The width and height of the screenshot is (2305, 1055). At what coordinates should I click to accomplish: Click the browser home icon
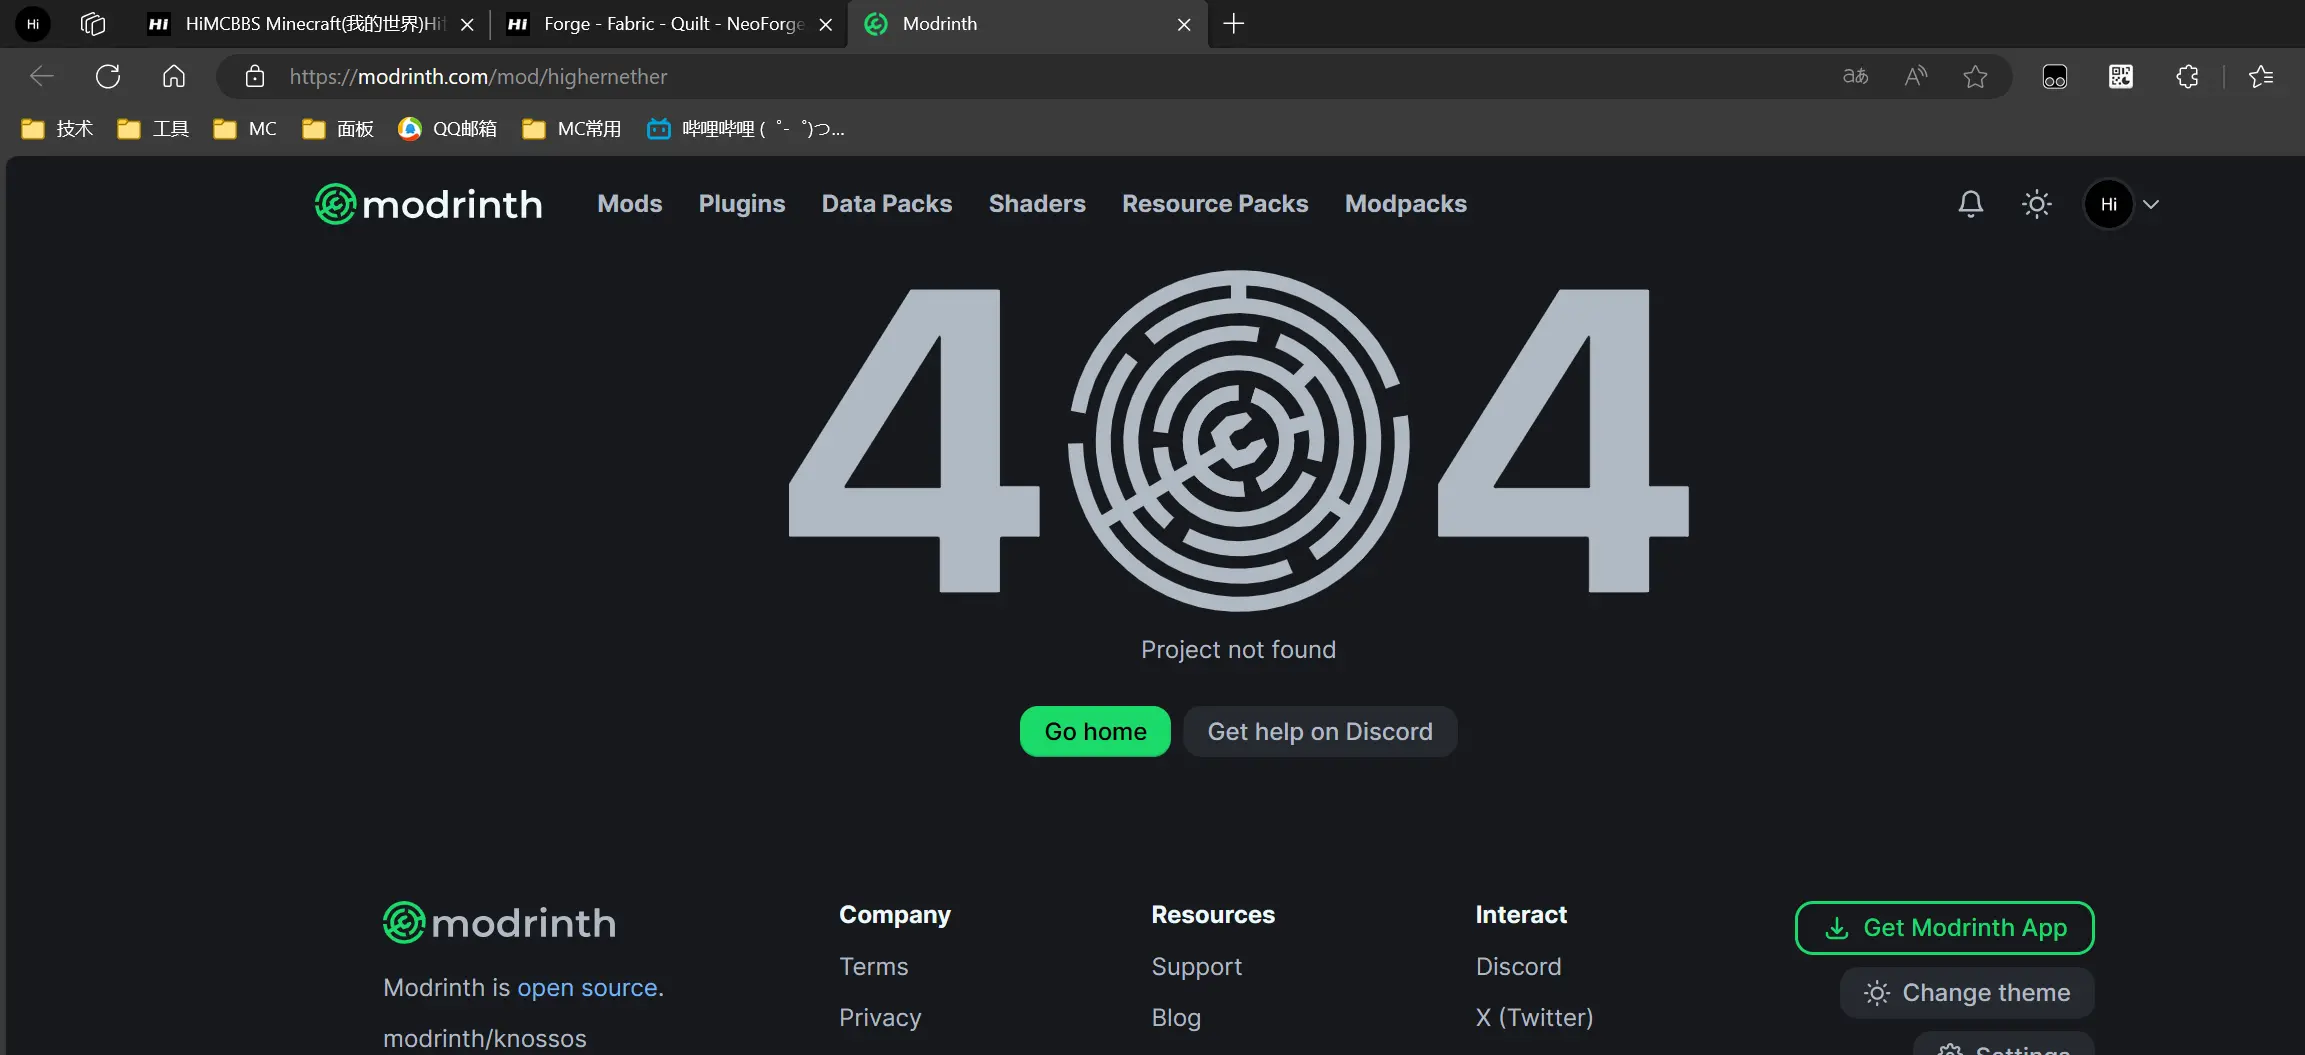click(x=174, y=76)
